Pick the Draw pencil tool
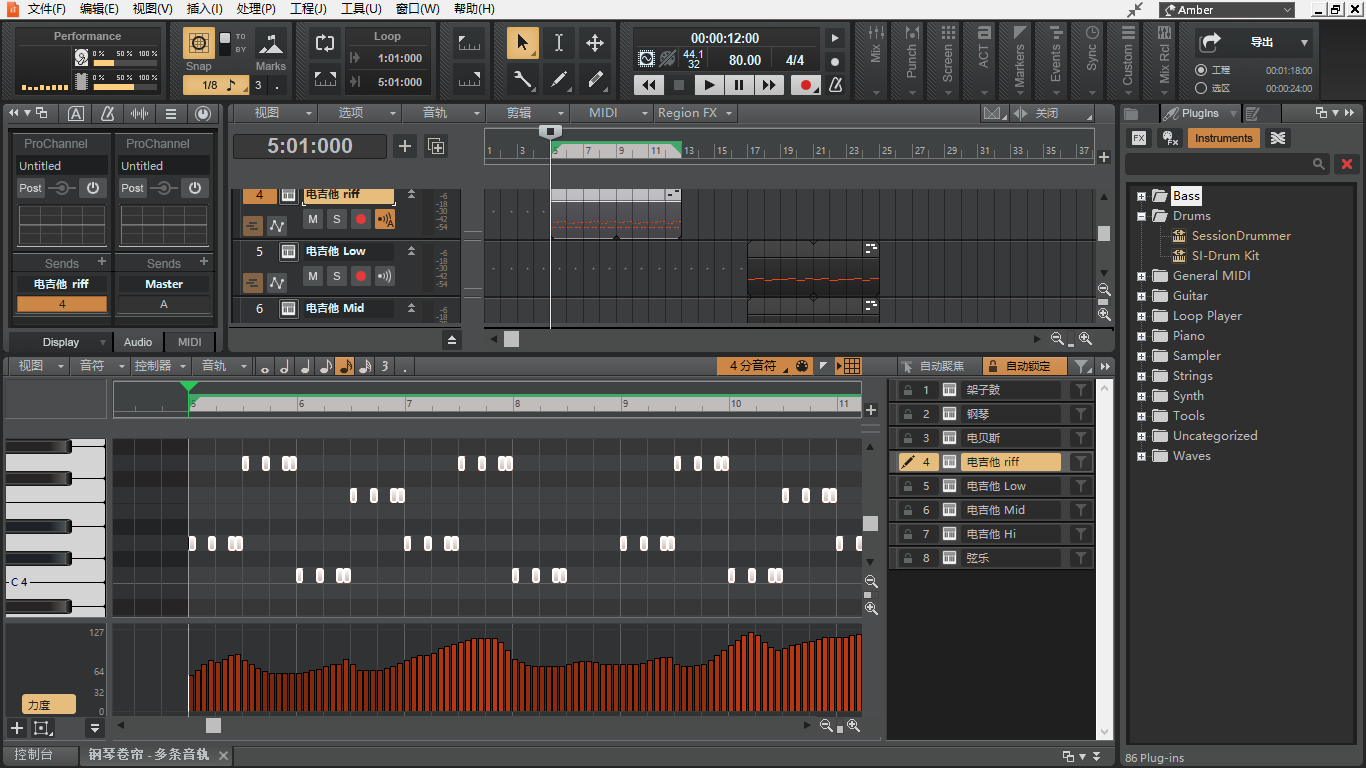Viewport: 1366px width, 768px height. pos(559,79)
